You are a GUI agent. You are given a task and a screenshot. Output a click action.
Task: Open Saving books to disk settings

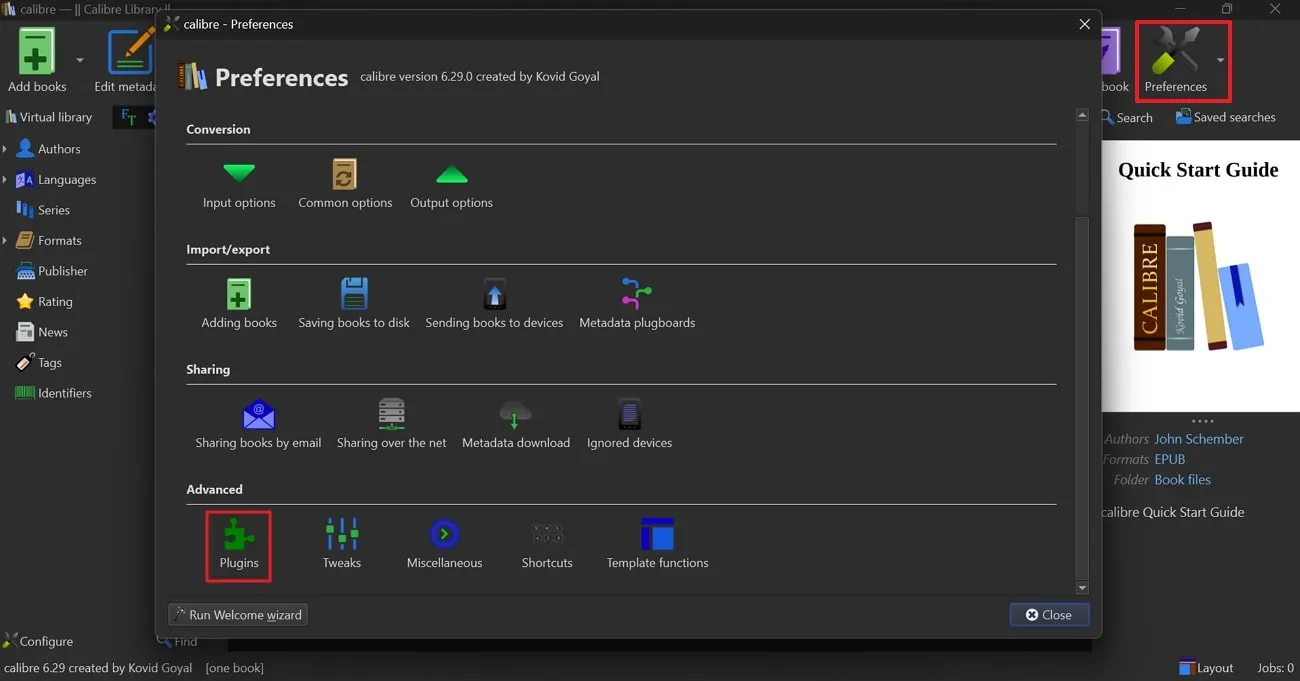pos(354,304)
